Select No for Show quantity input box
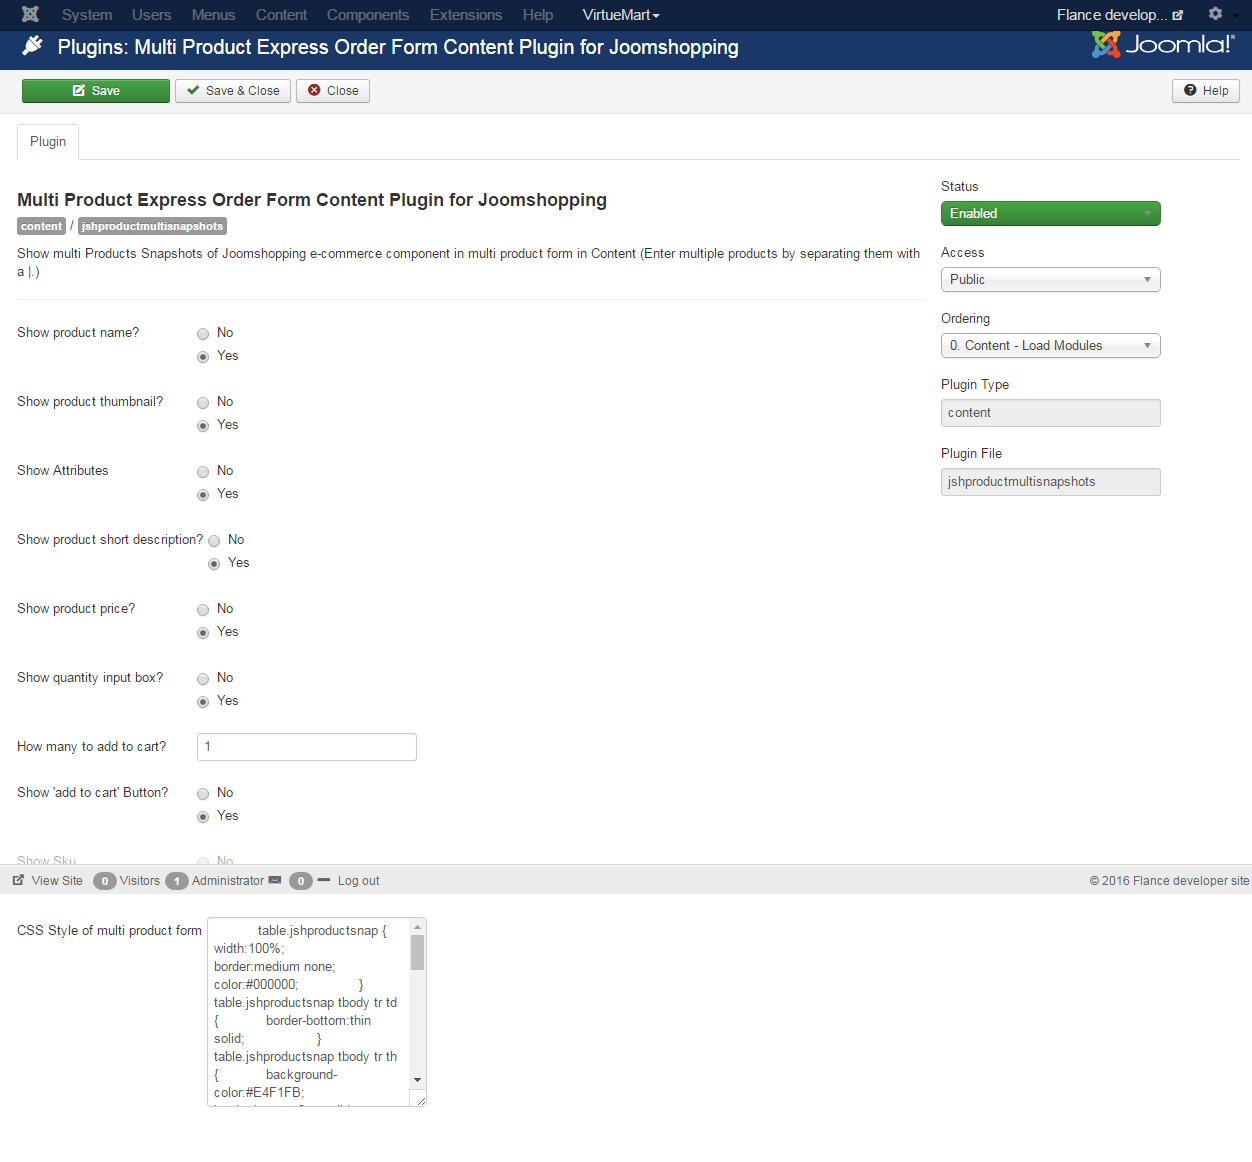Screen dimensions: 1252x1162 tap(203, 679)
